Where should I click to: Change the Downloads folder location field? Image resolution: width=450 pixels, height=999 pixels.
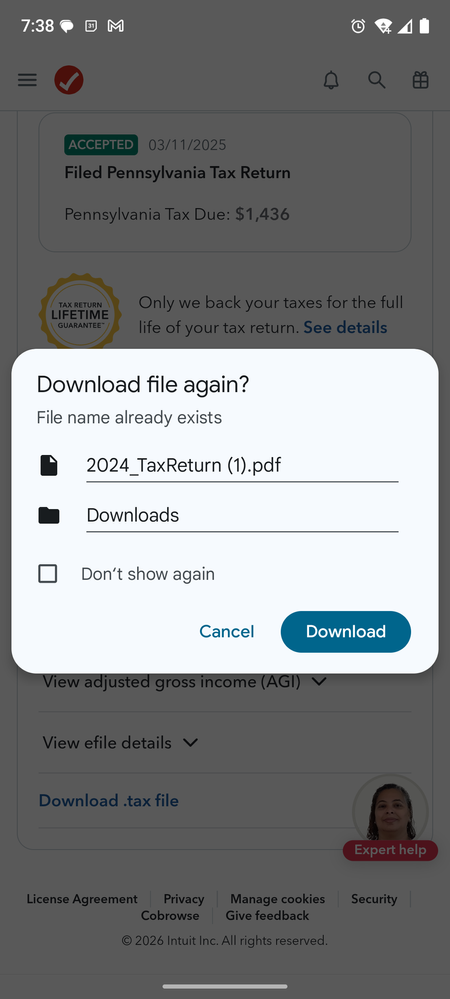242,515
